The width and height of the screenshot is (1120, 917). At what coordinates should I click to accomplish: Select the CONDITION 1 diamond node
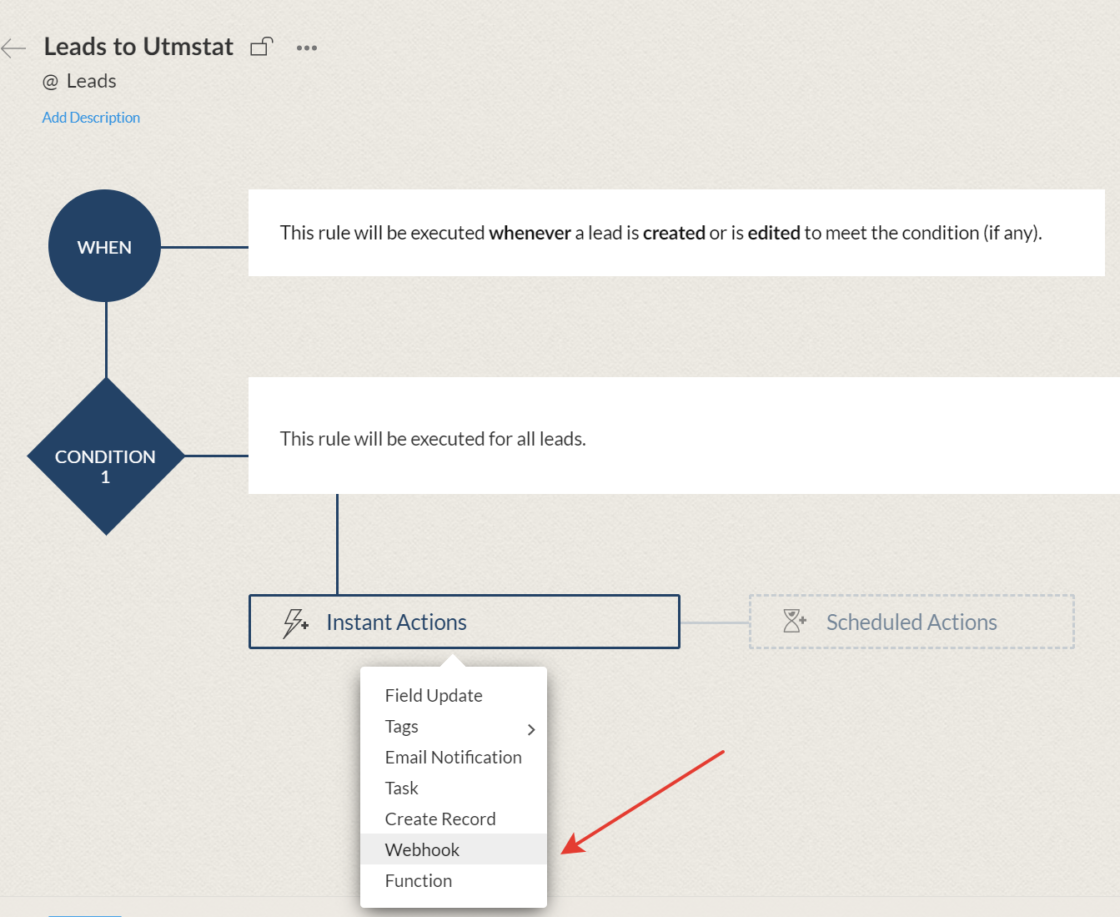tap(104, 457)
